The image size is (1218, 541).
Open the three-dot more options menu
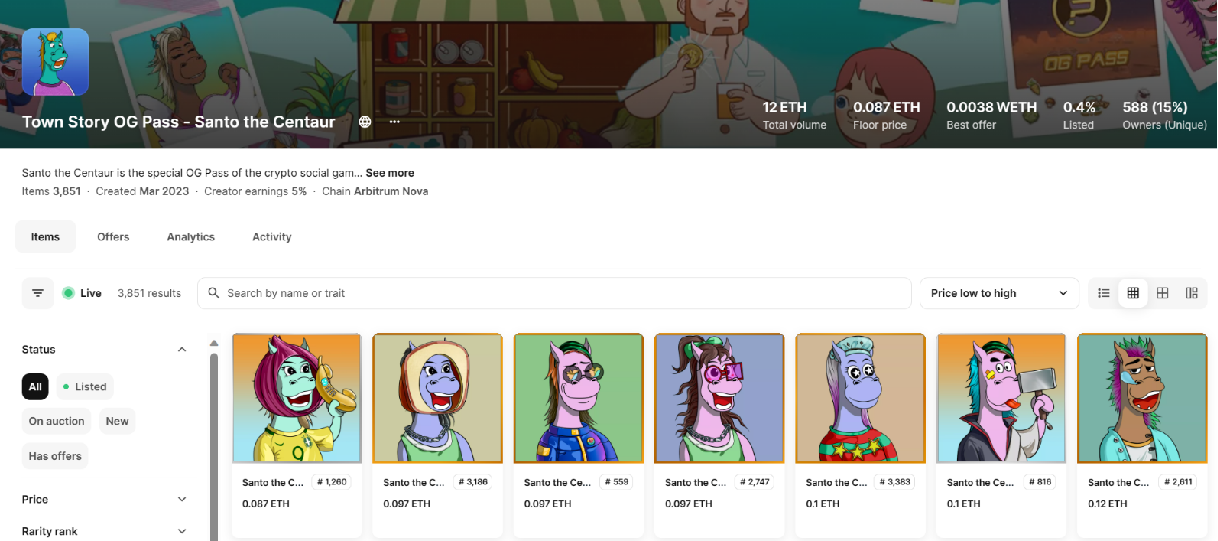click(395, 121)
